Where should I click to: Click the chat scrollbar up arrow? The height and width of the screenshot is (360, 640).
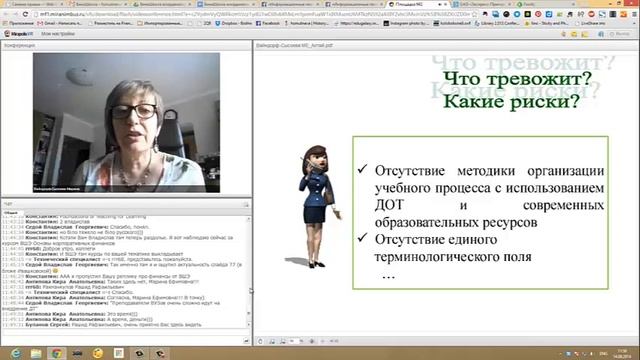[249, 220]
